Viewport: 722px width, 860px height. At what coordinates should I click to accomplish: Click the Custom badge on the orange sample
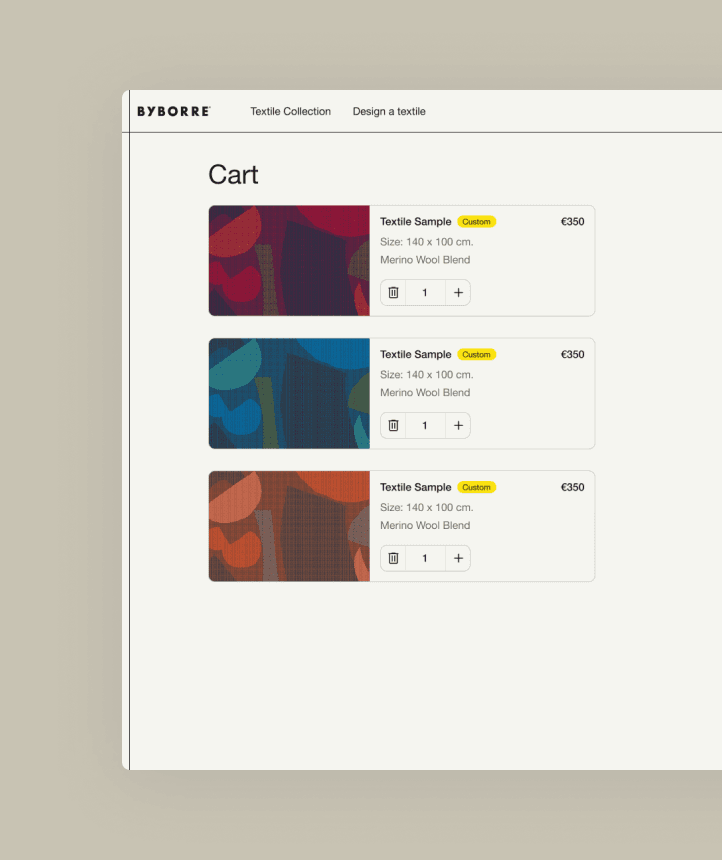tap(476, 487)
